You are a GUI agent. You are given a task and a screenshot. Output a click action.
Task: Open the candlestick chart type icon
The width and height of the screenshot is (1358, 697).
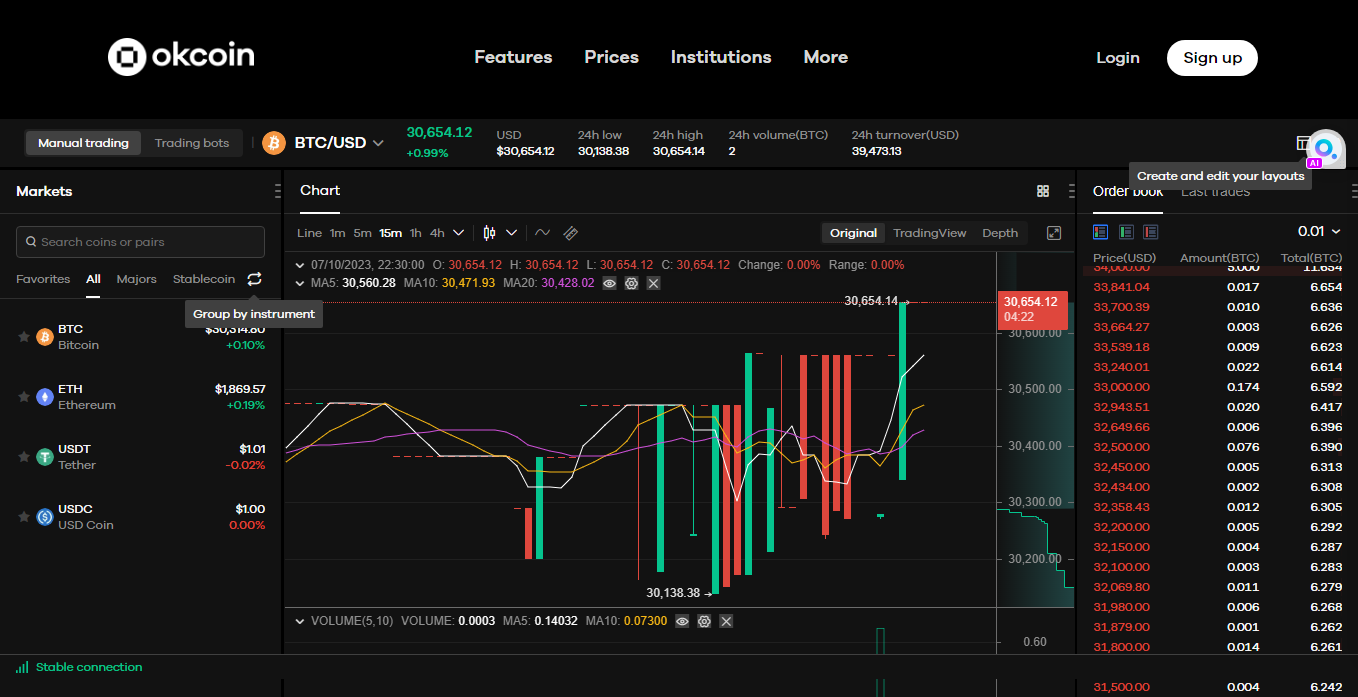[489, 233]
